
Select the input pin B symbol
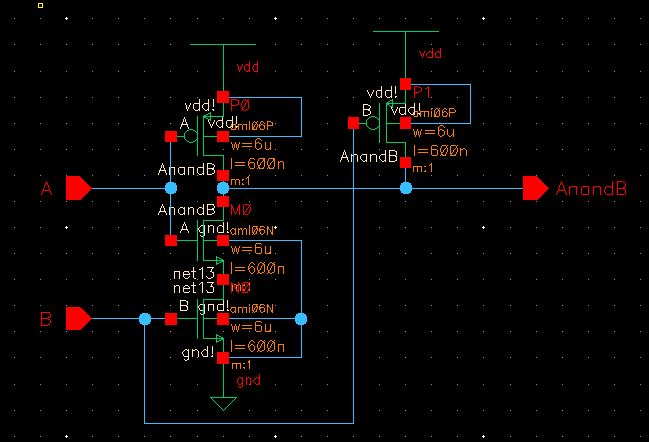79,319
